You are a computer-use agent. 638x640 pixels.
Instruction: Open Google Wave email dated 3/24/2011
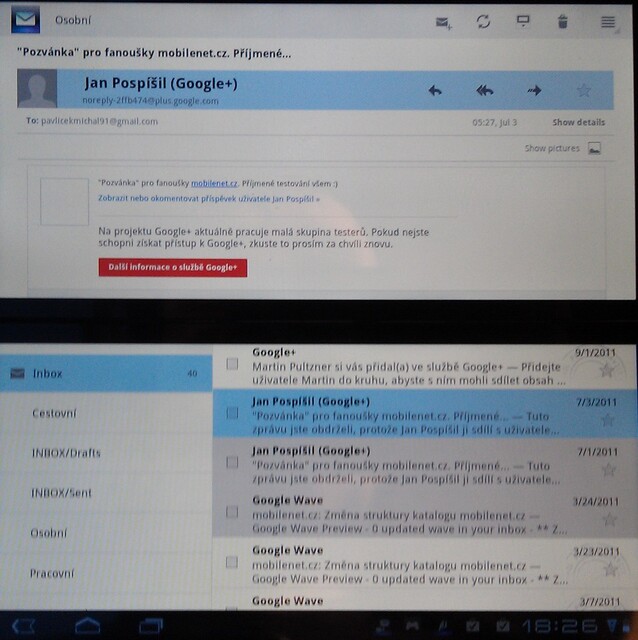pos(425,513)
